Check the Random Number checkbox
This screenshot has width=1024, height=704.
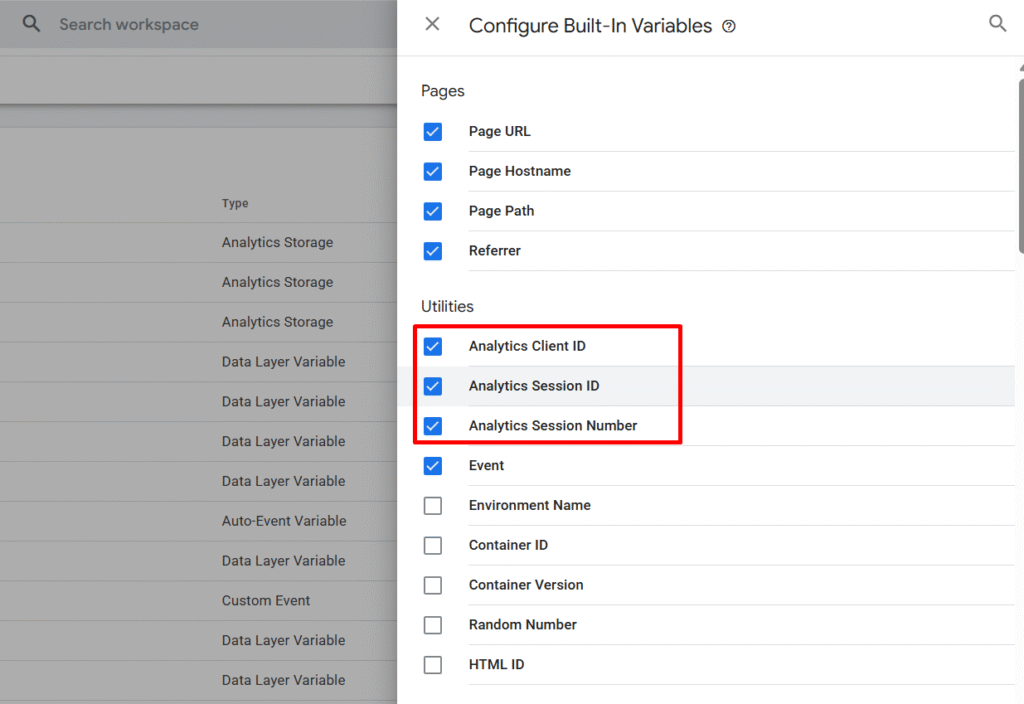pos(433,625)
